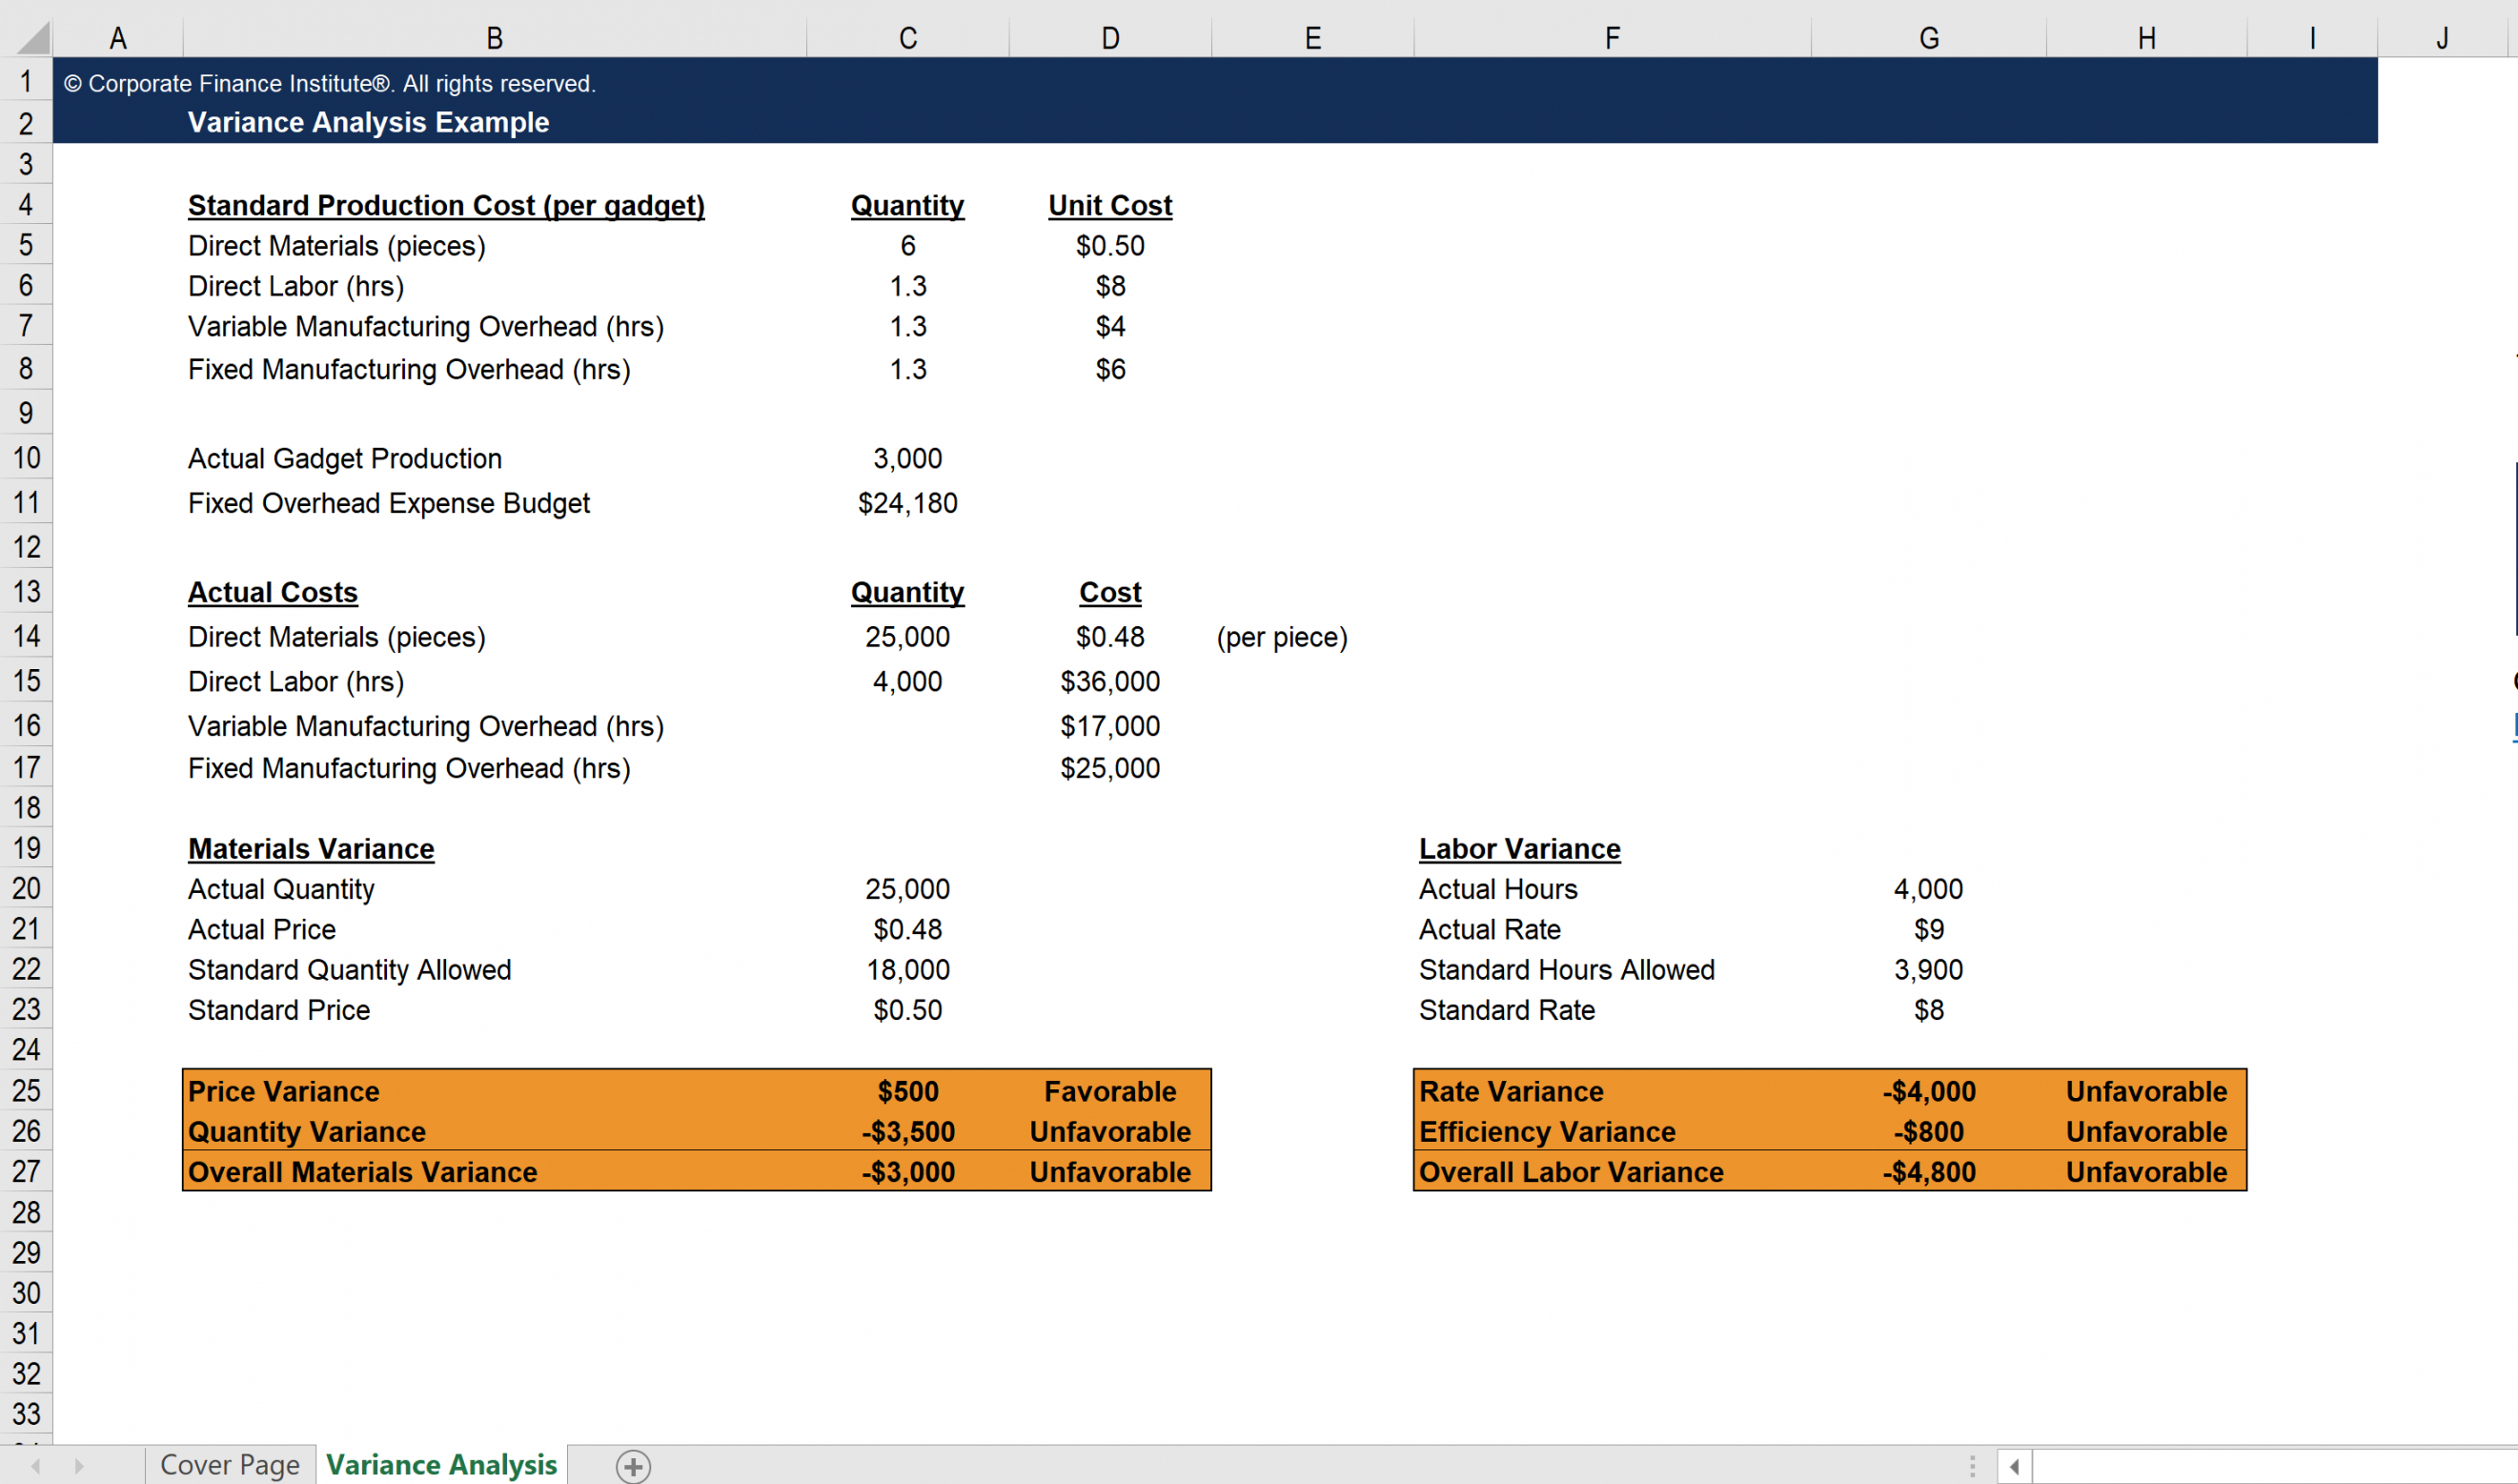Screen dimensions: 2518x1484
Task: Switch to the Cover Page sheet tab
Action: coord(230,1465)
